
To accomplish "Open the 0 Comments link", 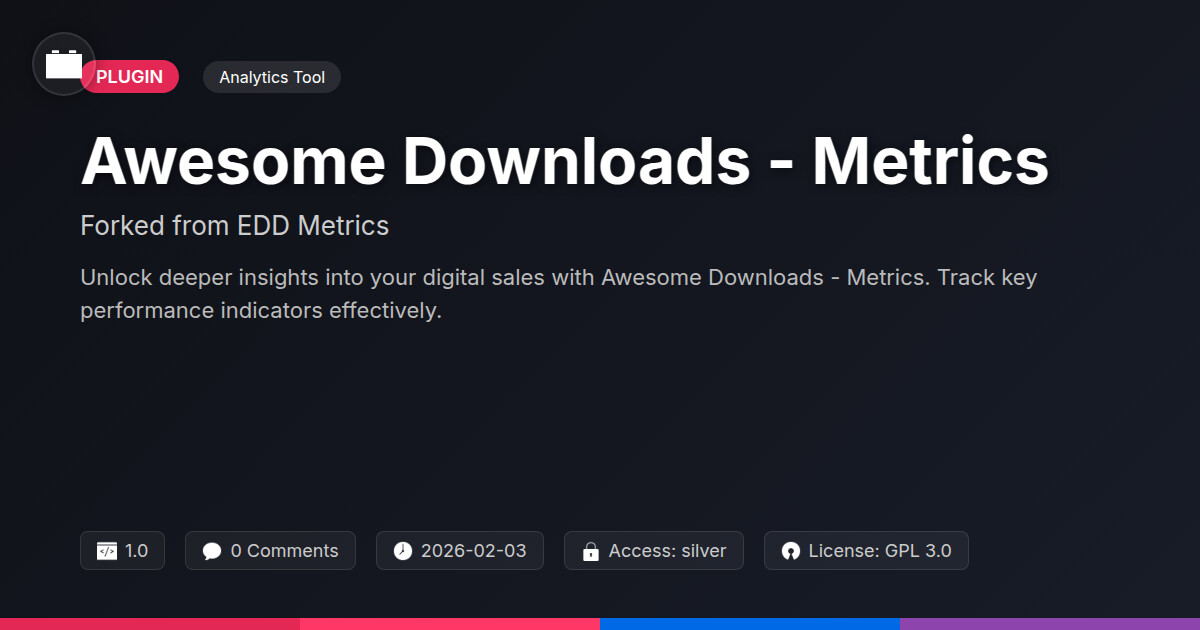I will [284, 551].
